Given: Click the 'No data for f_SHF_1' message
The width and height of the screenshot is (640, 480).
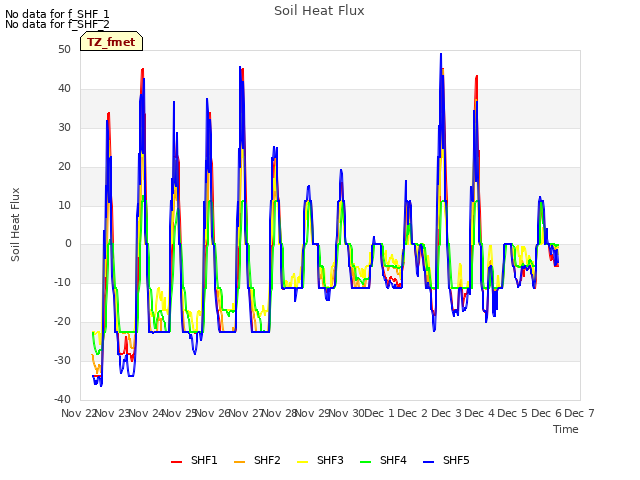Looking at the screenshot, I should tap(57, 14).
